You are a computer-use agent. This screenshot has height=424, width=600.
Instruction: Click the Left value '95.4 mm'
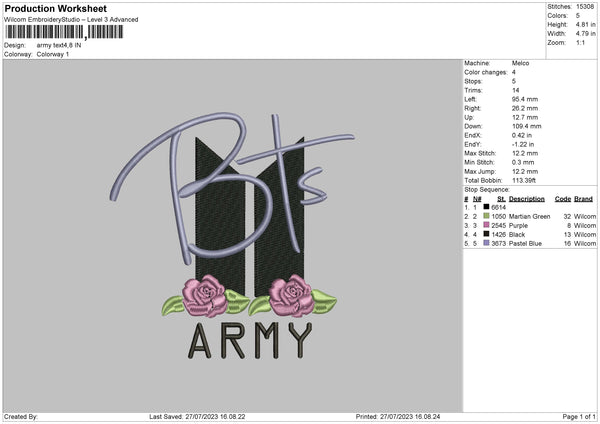click(525, 99)
